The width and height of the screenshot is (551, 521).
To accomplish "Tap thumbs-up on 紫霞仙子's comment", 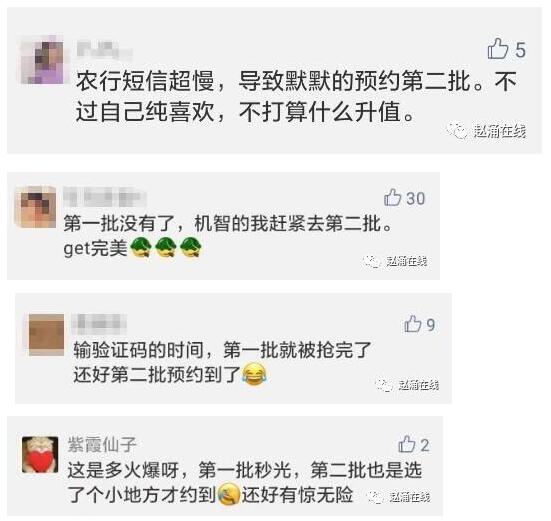I will 407,444.
